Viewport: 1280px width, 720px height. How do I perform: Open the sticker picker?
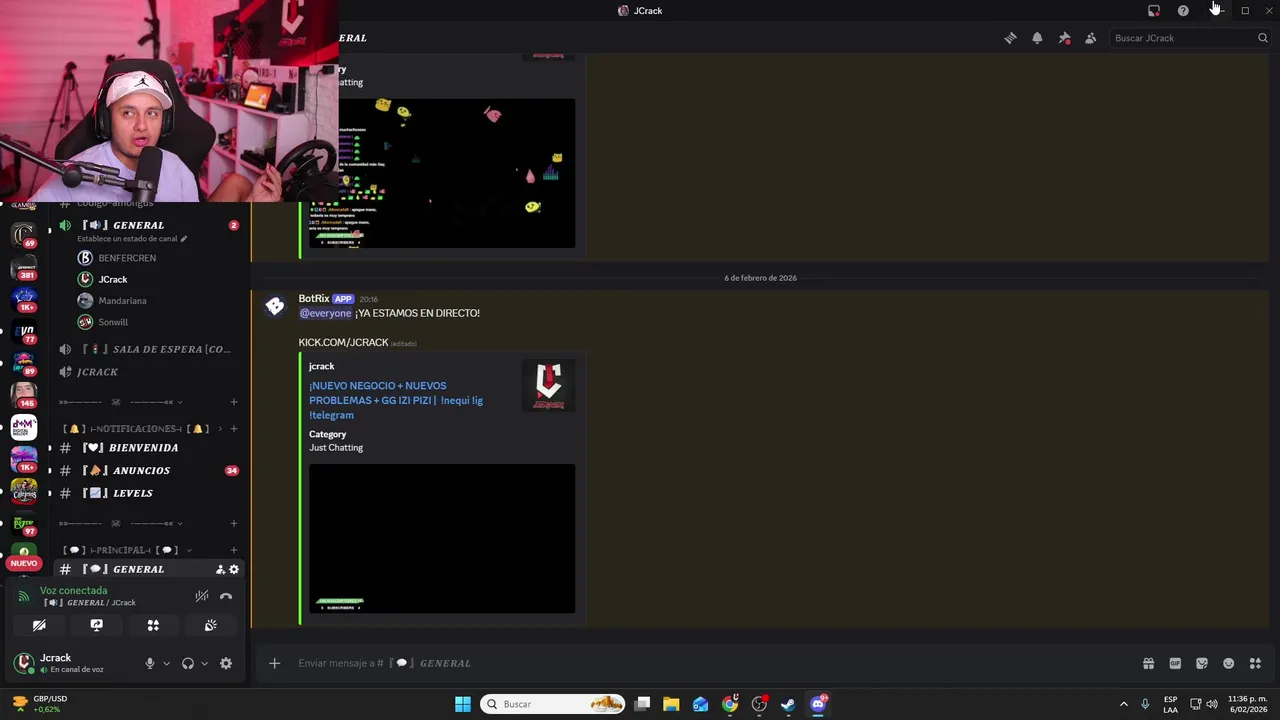1202,663
